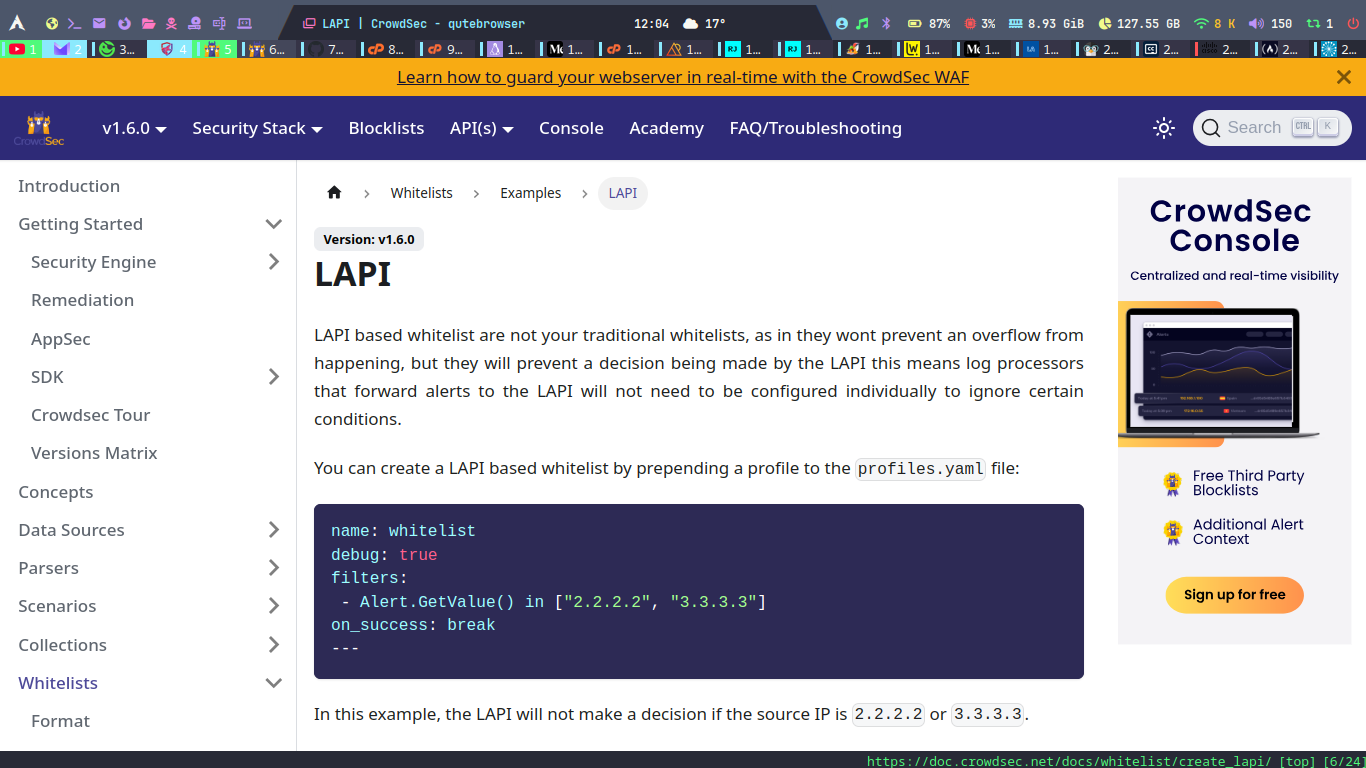Expand the Scenarios sidebar chevron
The width and height of the screenshot is (1366, 768).
pyautogui.click(x=273, y=606)
